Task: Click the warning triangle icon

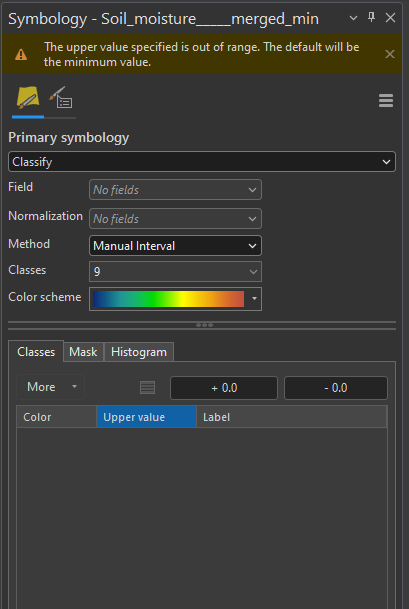Action: tap(21, 54)
